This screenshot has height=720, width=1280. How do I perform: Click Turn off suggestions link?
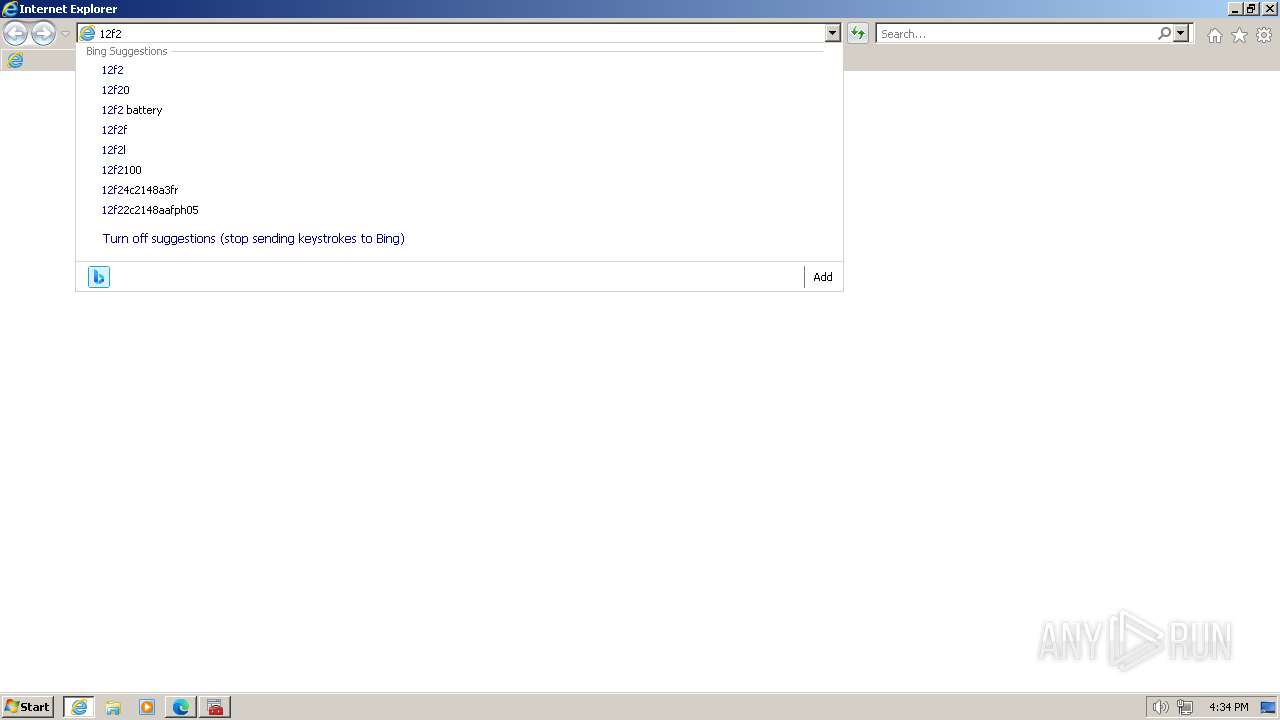click(x=253, y=239)
